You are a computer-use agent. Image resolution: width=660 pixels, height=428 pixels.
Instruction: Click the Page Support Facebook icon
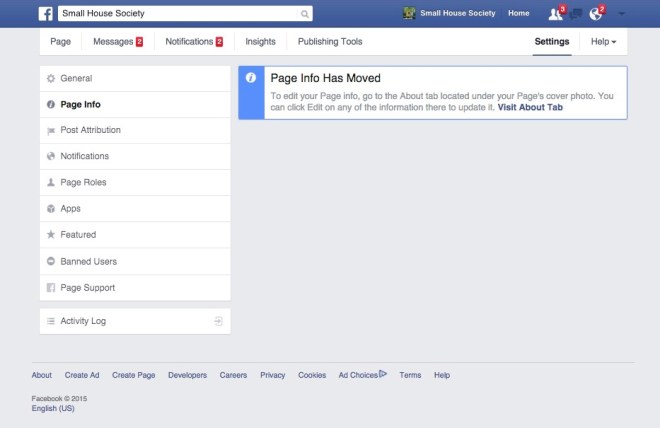tap(51, 288)
